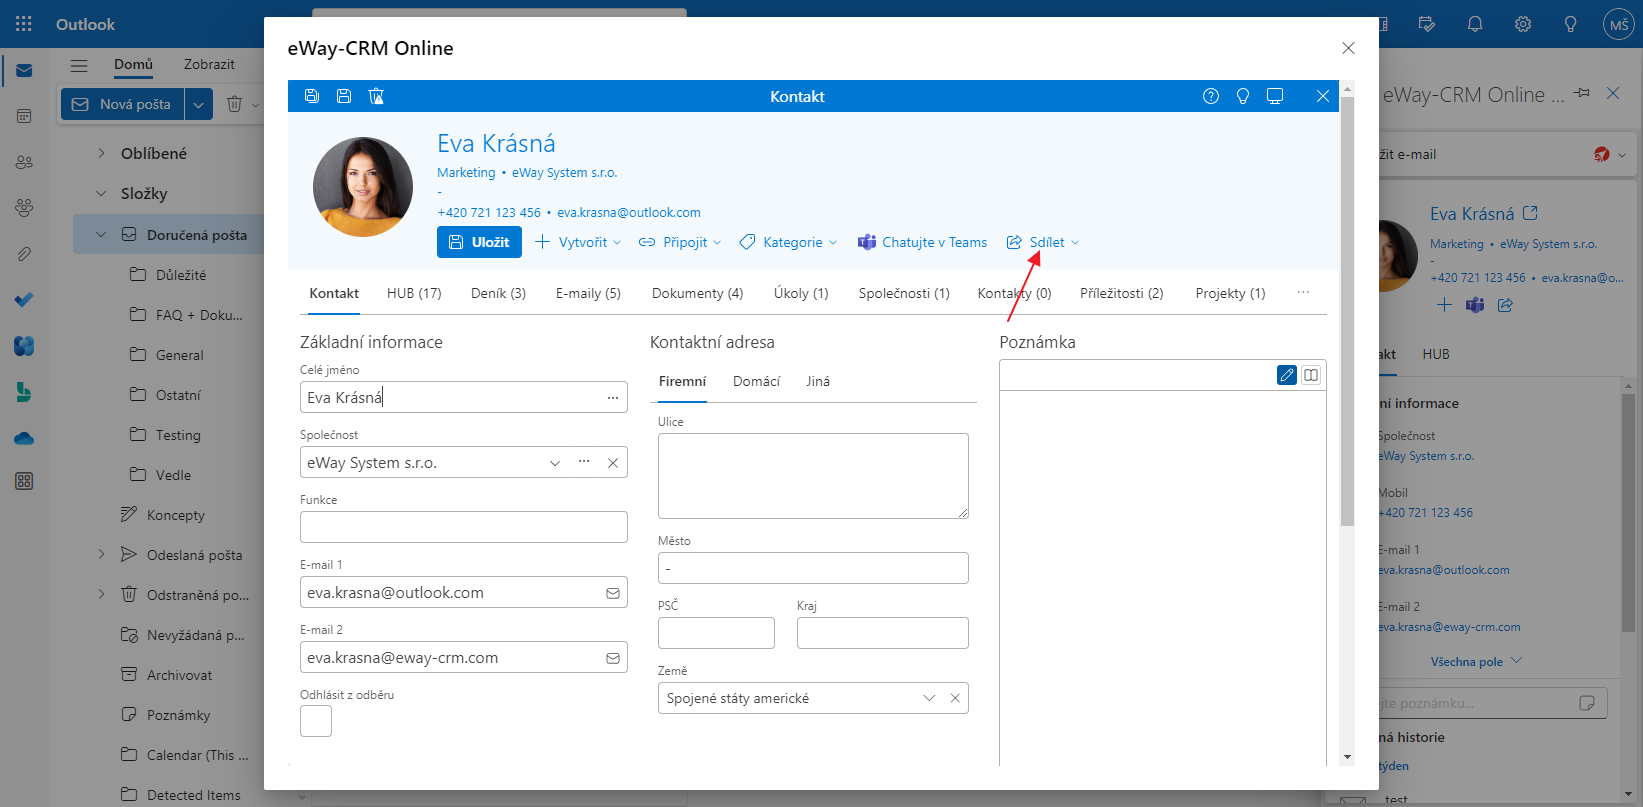The height and width of the screenshot is (807, 1643).
Task: Open the Zobrazit ribbon tab in Outlook
Action: click(x=209, y=64)
